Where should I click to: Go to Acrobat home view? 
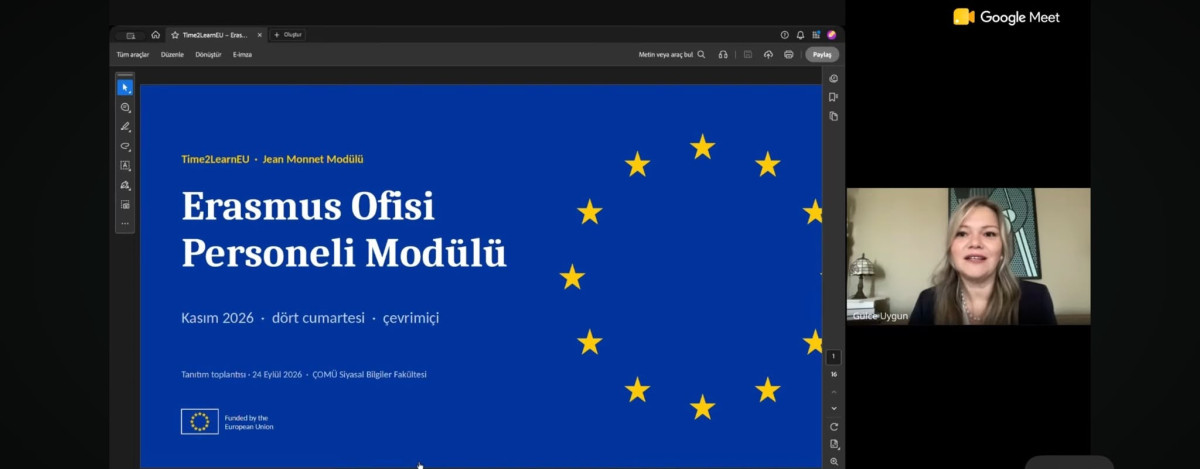tap(155, 35)
